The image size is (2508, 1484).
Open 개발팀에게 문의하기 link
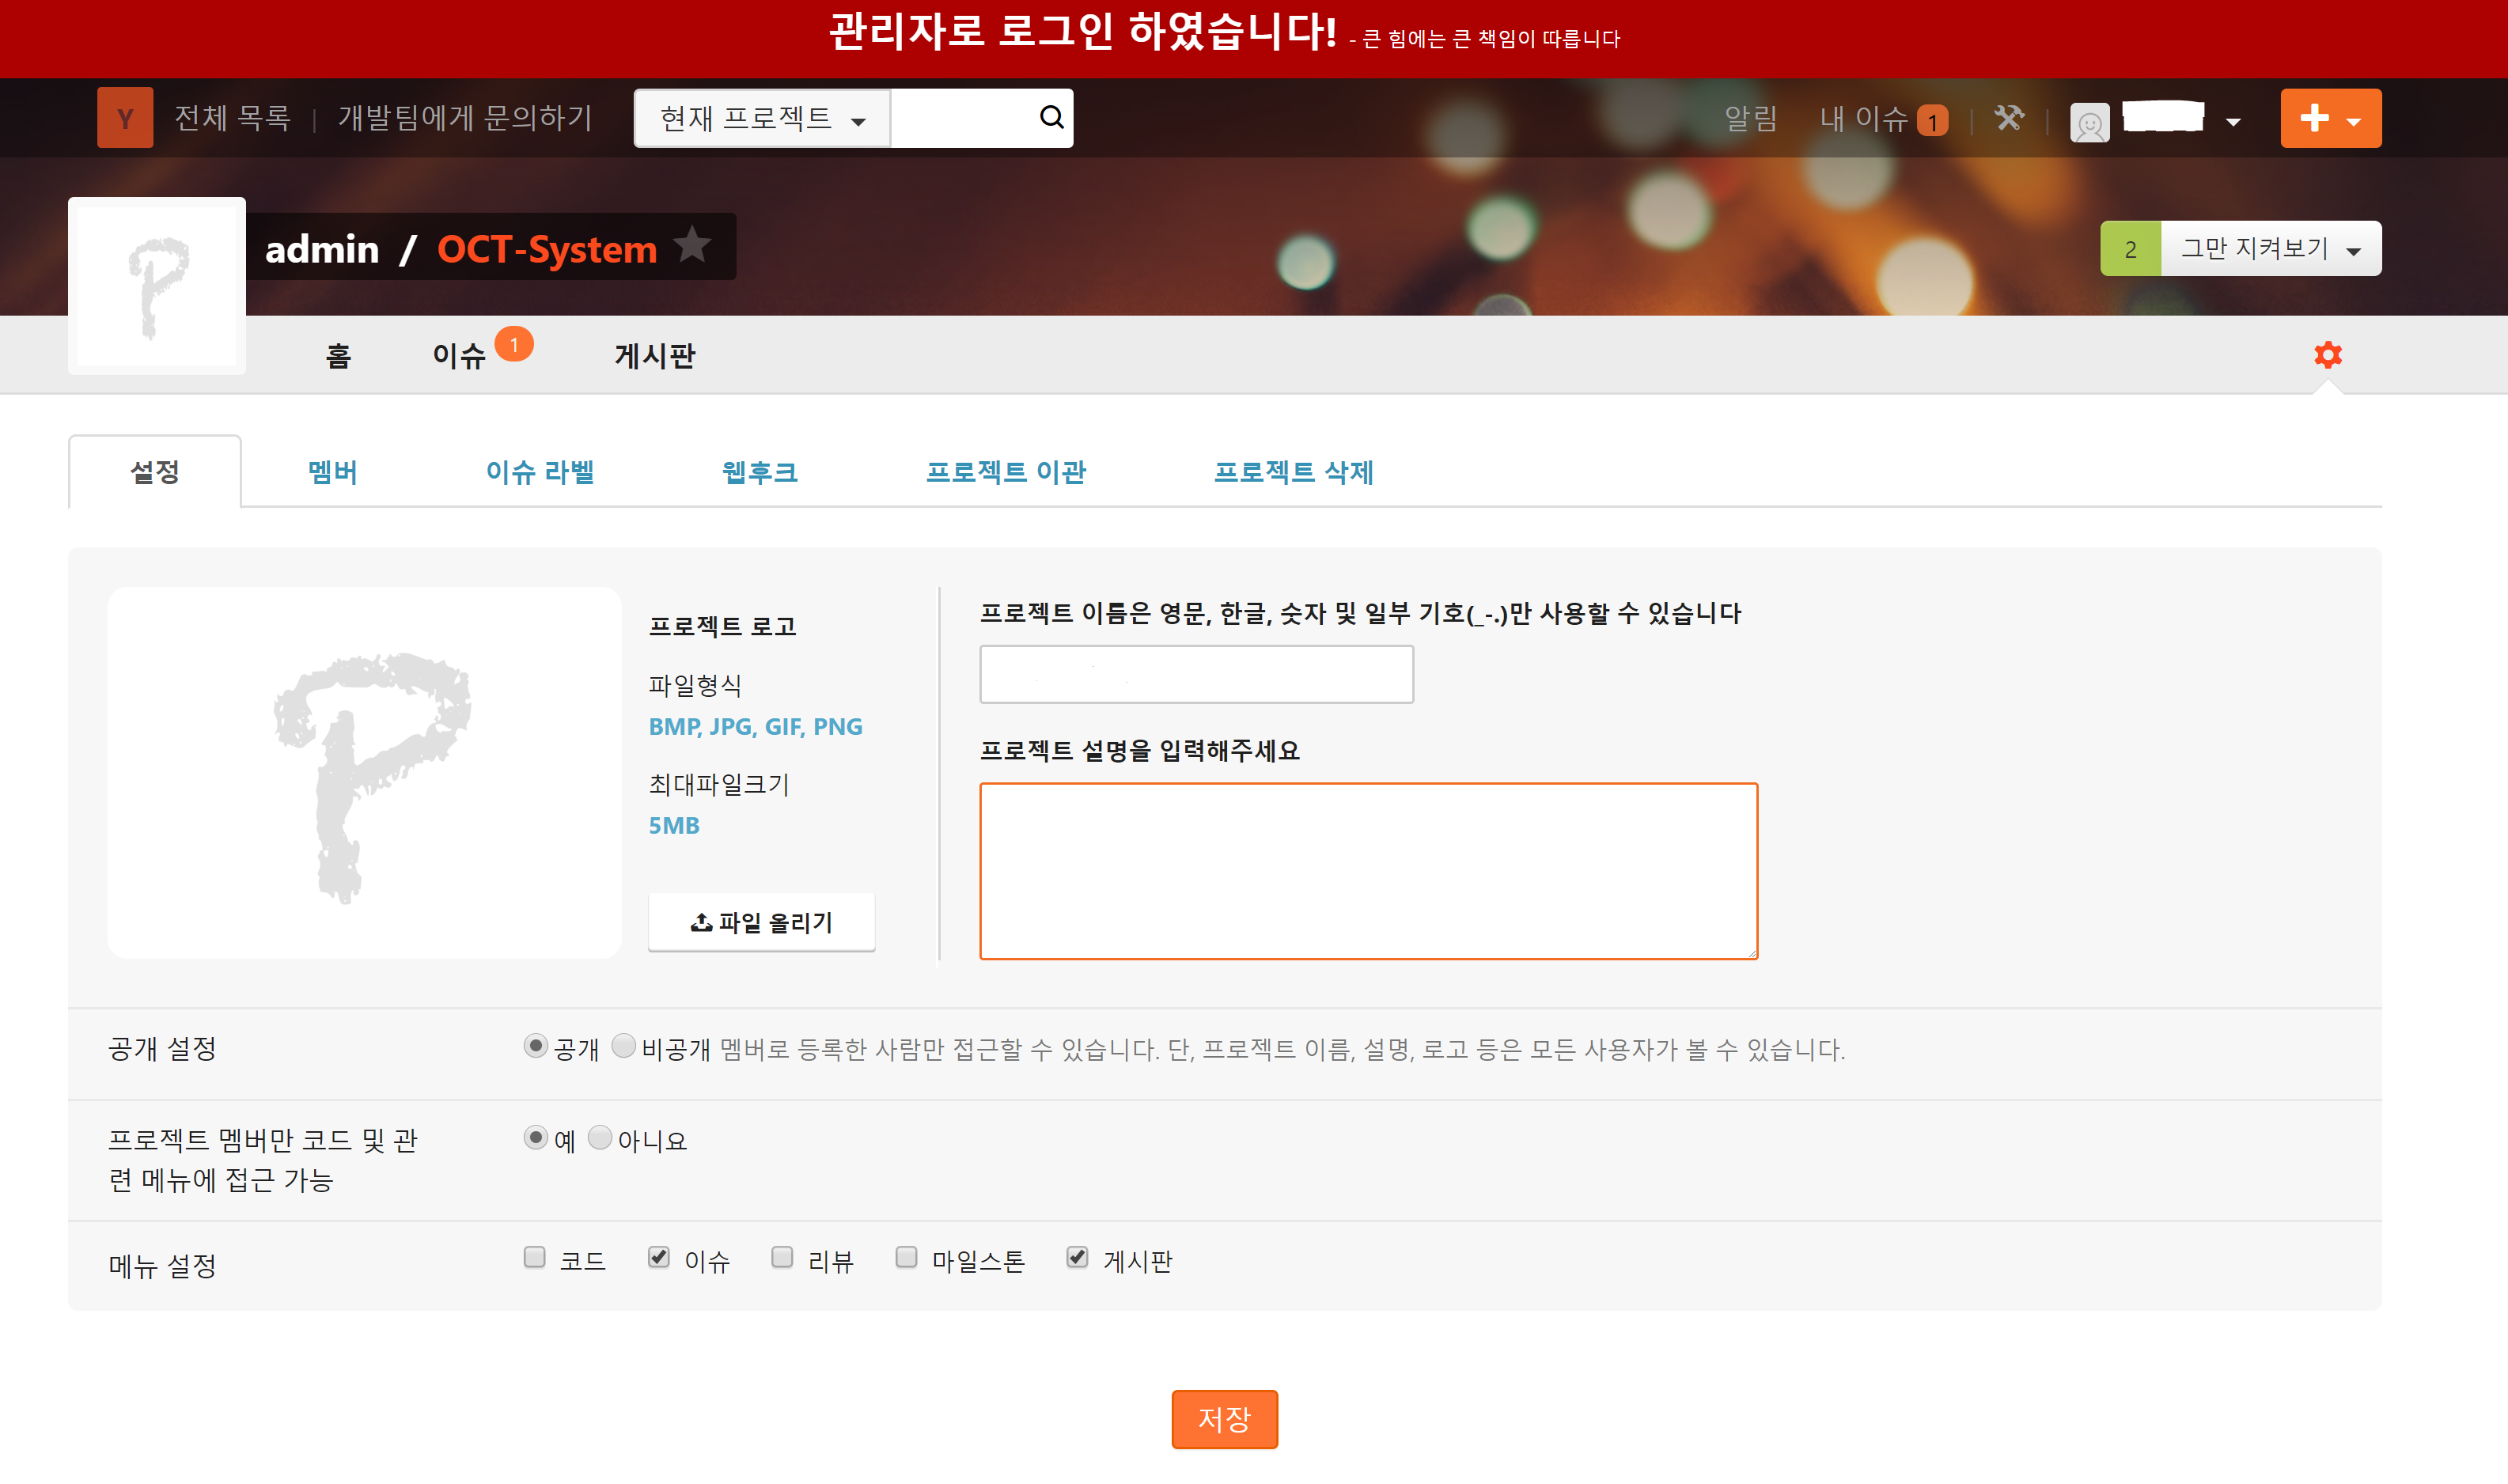pyautogui.click(x=465, y=117)
